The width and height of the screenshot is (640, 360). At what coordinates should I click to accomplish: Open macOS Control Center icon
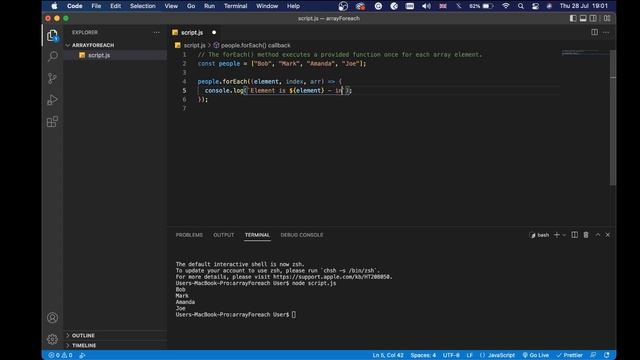535,6
